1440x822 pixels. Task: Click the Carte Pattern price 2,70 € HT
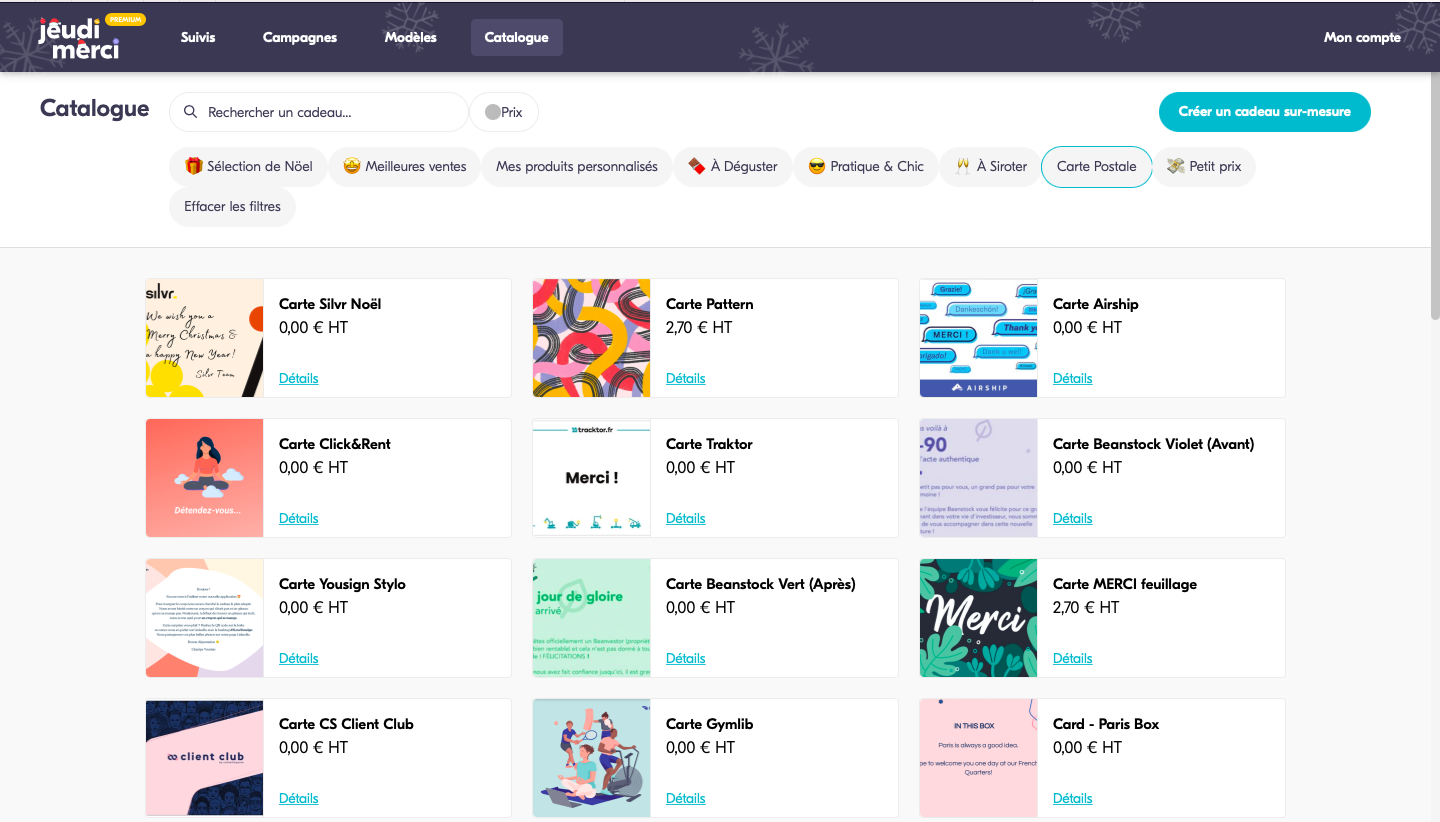point(699,327)
